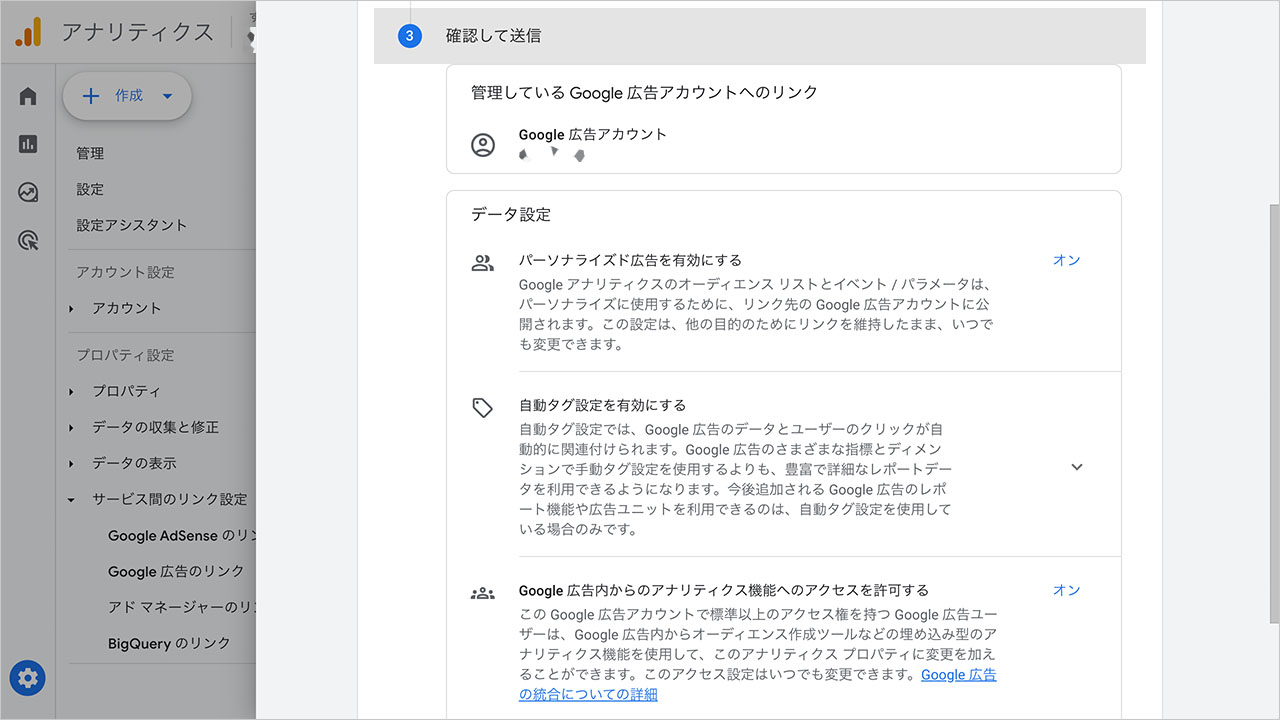Expand the 自動タグ設定 details chevron

pyautogui.click(x=1077, y=466)
